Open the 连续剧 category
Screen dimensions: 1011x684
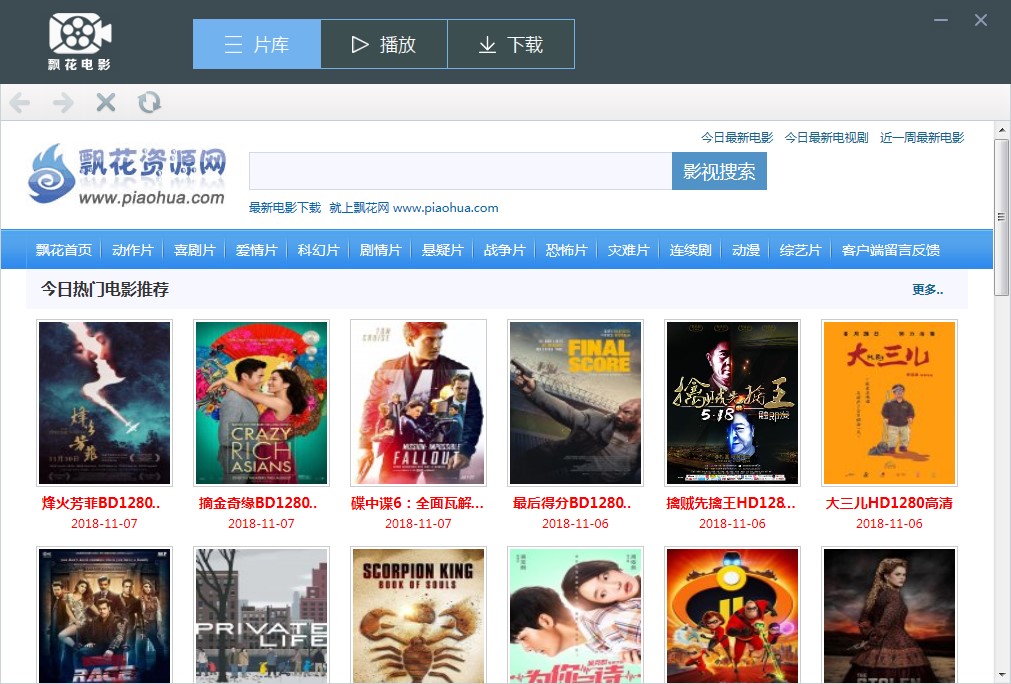tap(690, 250)
